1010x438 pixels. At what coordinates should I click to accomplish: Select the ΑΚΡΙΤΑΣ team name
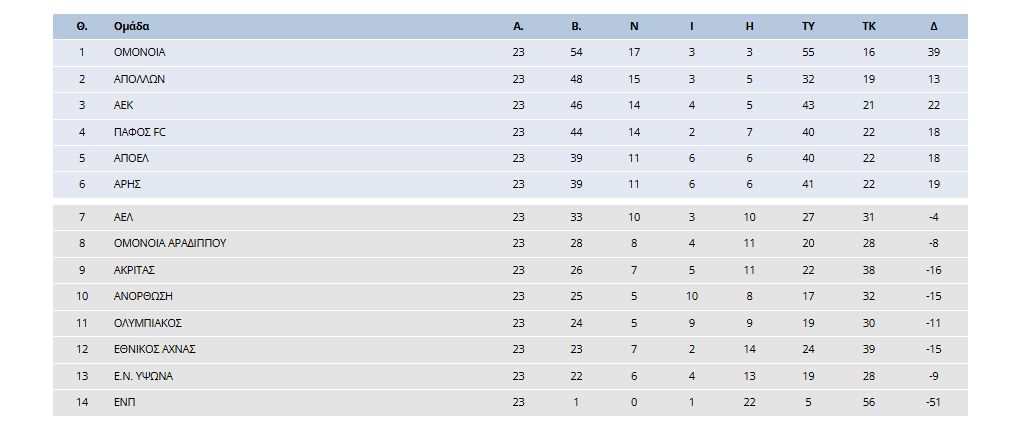pos(134,270)
